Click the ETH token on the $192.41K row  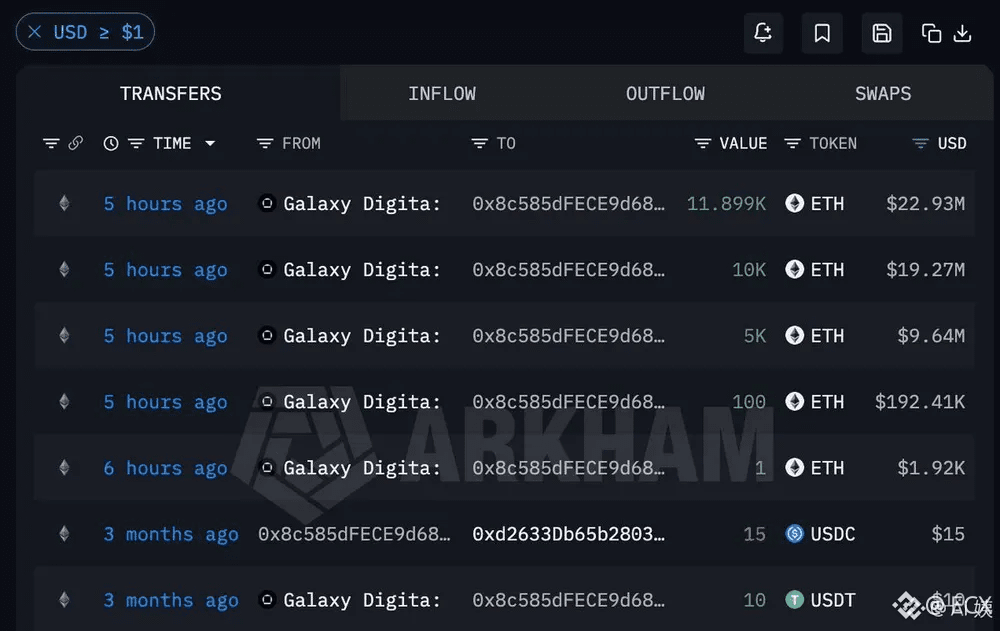pos(814,401)
